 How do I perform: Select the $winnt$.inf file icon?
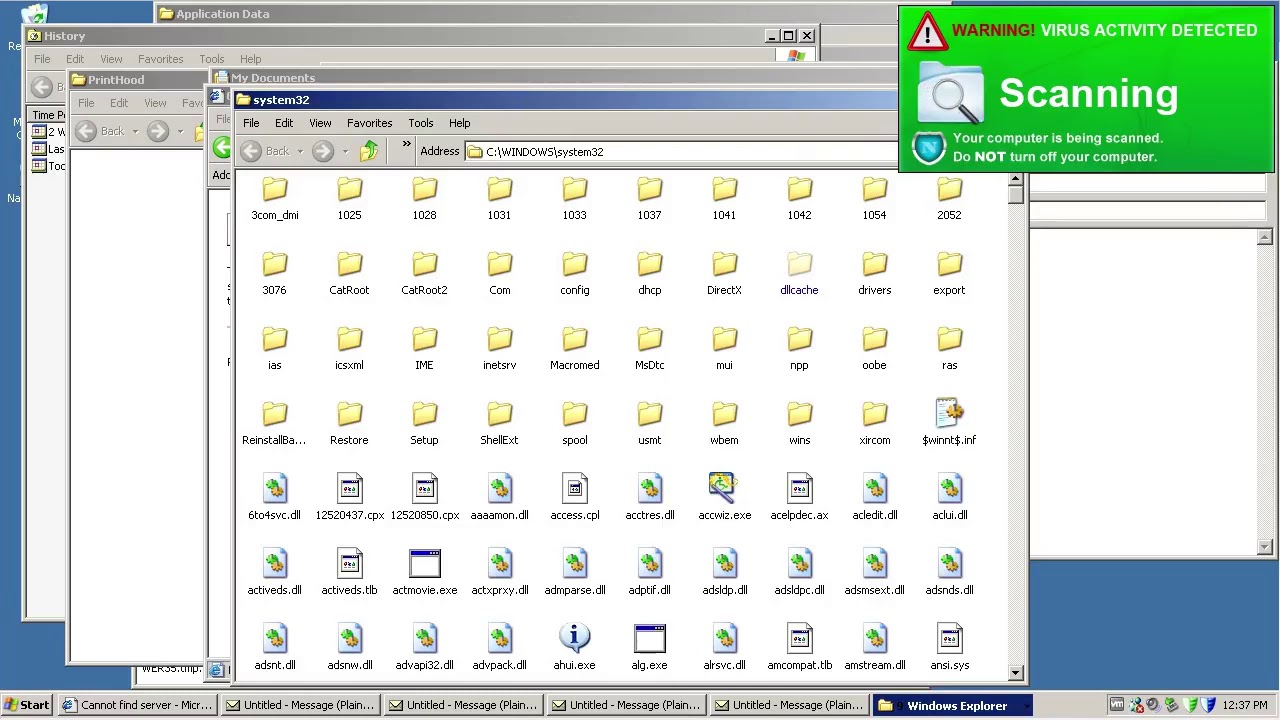click(x=949, y=414)
